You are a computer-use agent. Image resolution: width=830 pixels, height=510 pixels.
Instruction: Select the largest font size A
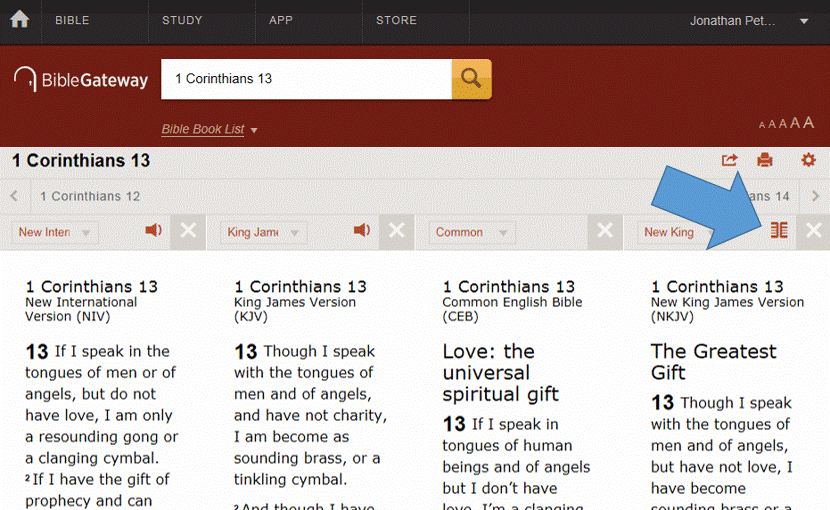pyautogui.click(x=808, y=123)
